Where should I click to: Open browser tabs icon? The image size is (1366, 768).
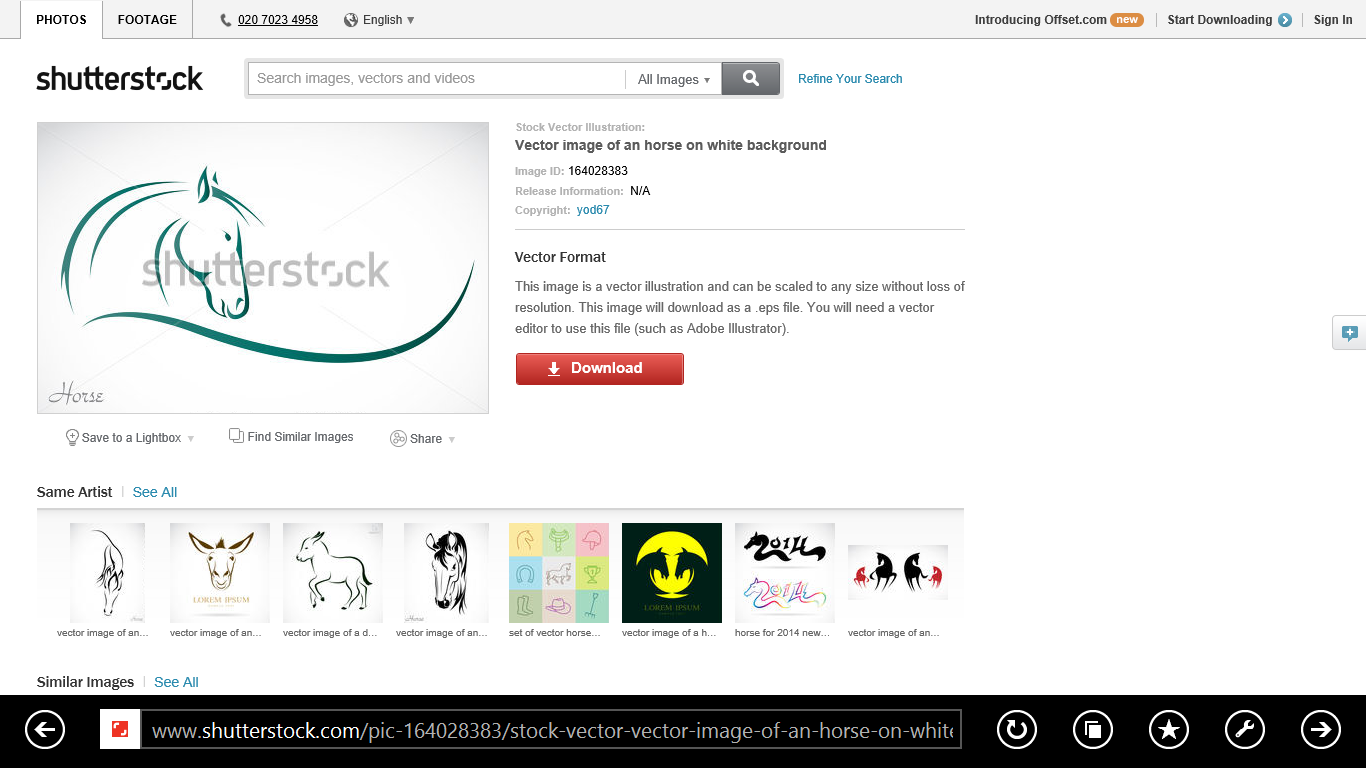pos(1093,730)
